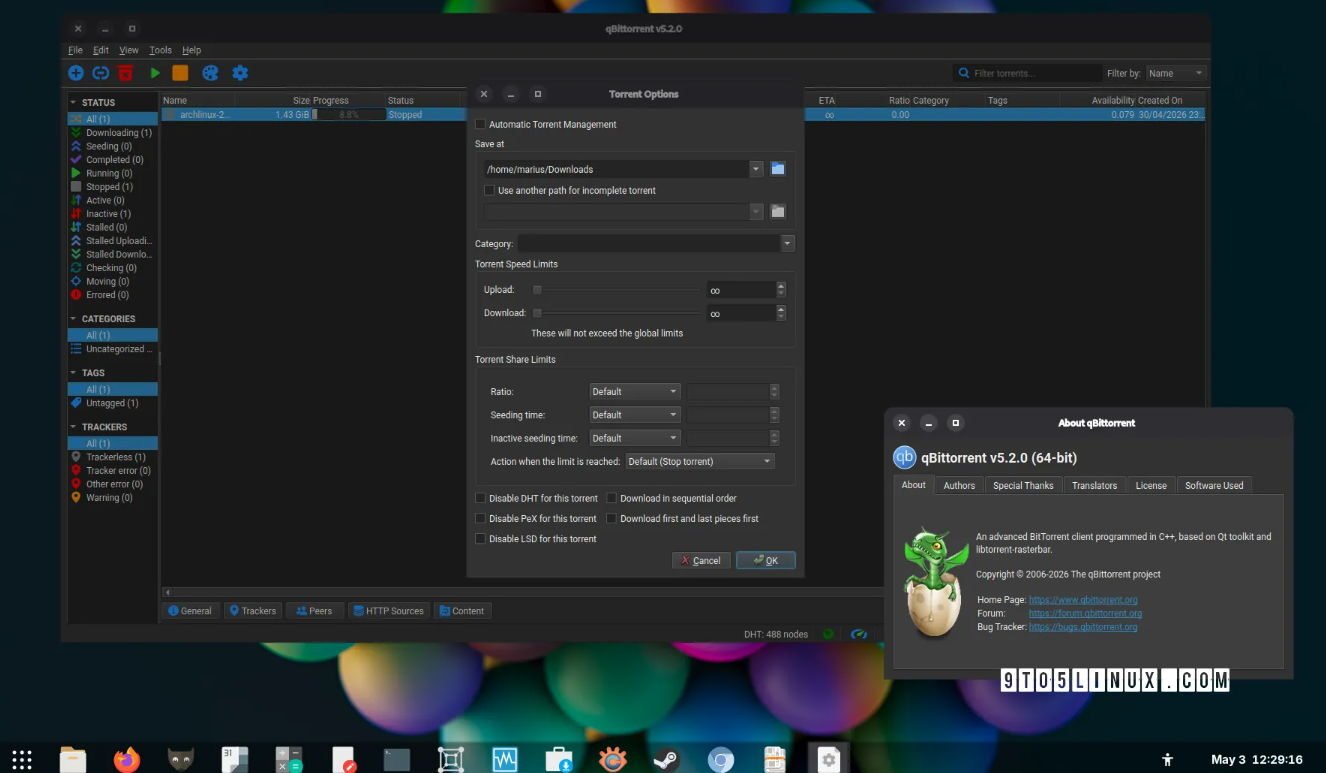
Task: Open the Trackers bottom panel tab
Action: 252,610
